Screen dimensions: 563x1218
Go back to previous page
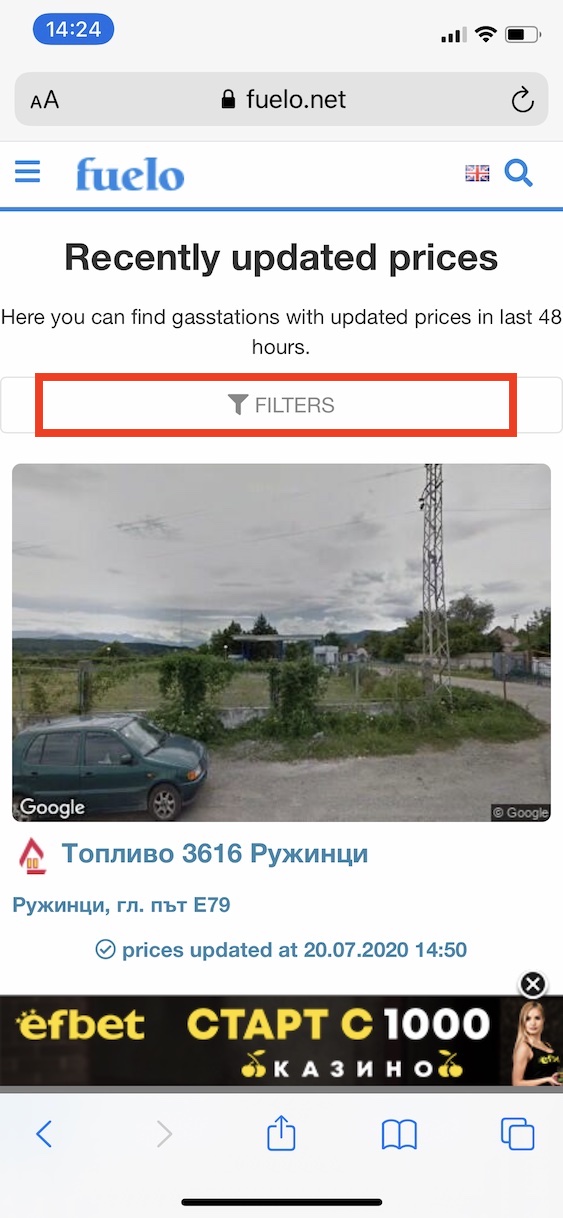44,1133
